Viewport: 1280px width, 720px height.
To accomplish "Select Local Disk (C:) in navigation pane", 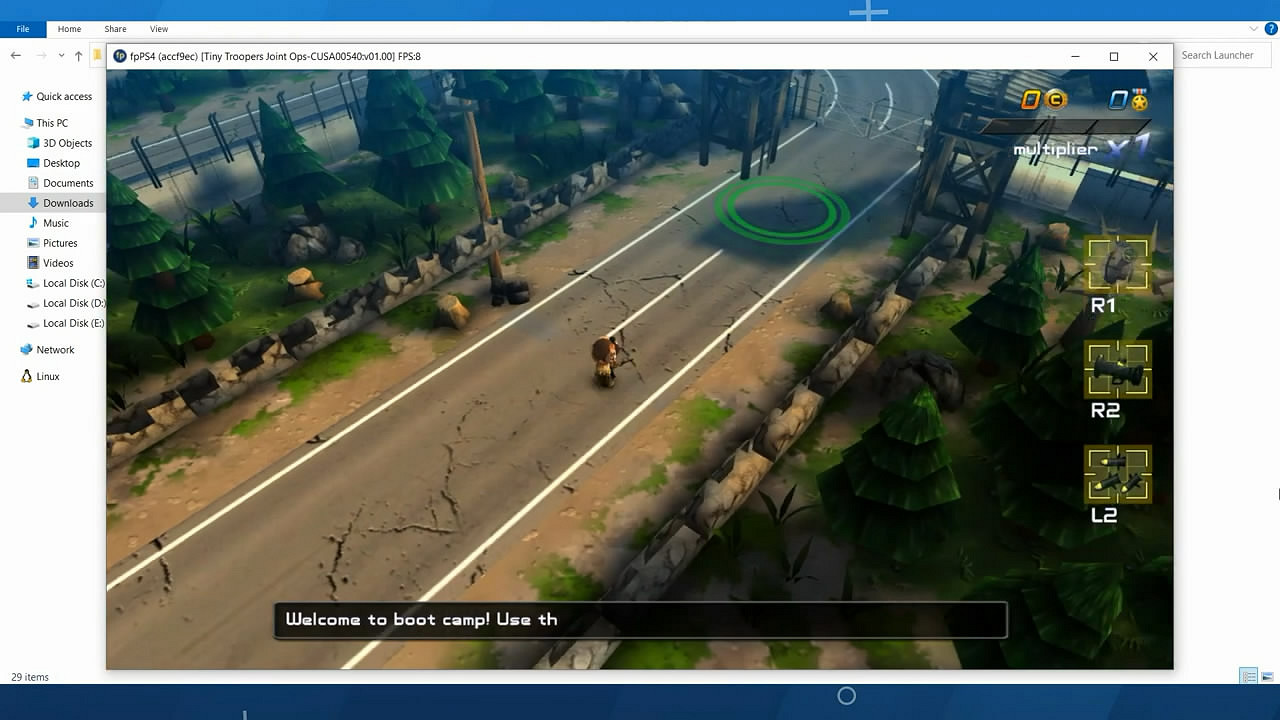I will [73, 283].
